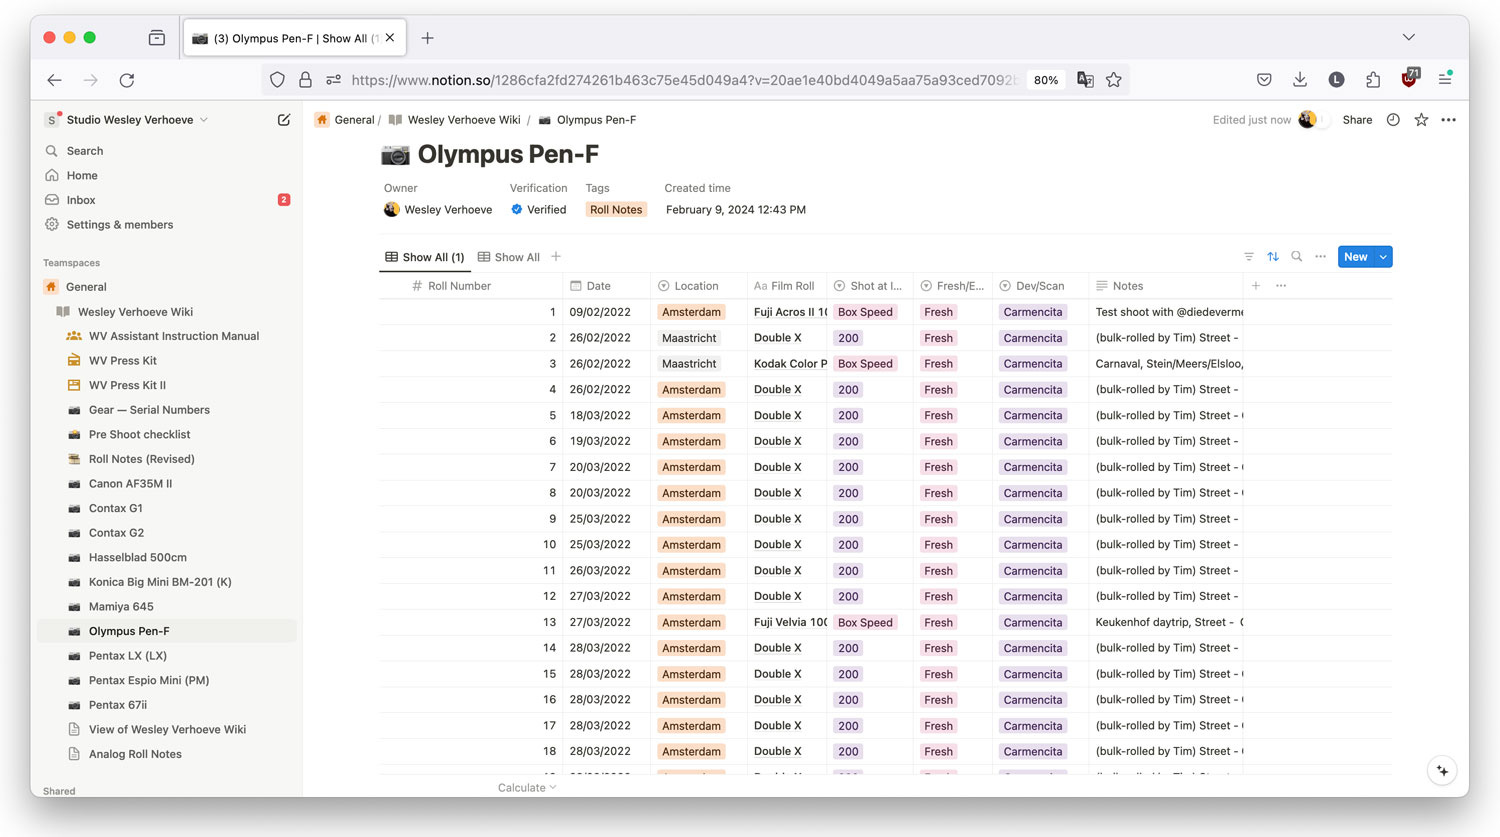Open the Pocket save icon
The width and height of the screenshot is (1500, 837).
click(1264, 80)
